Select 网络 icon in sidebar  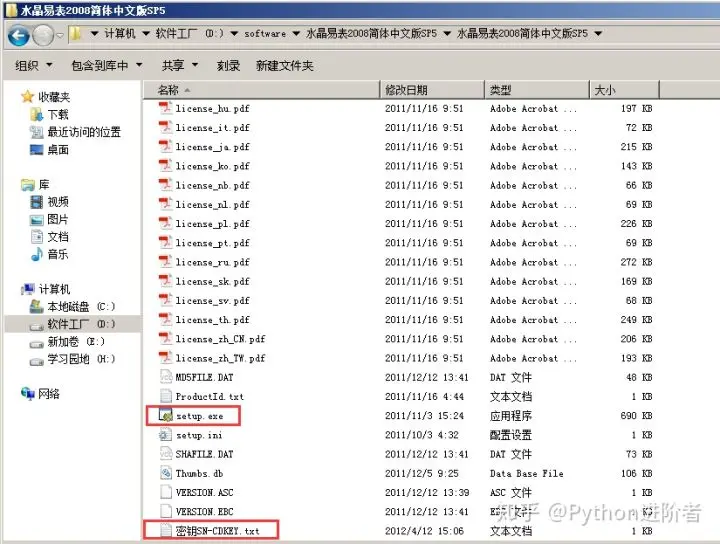[28, 393]
